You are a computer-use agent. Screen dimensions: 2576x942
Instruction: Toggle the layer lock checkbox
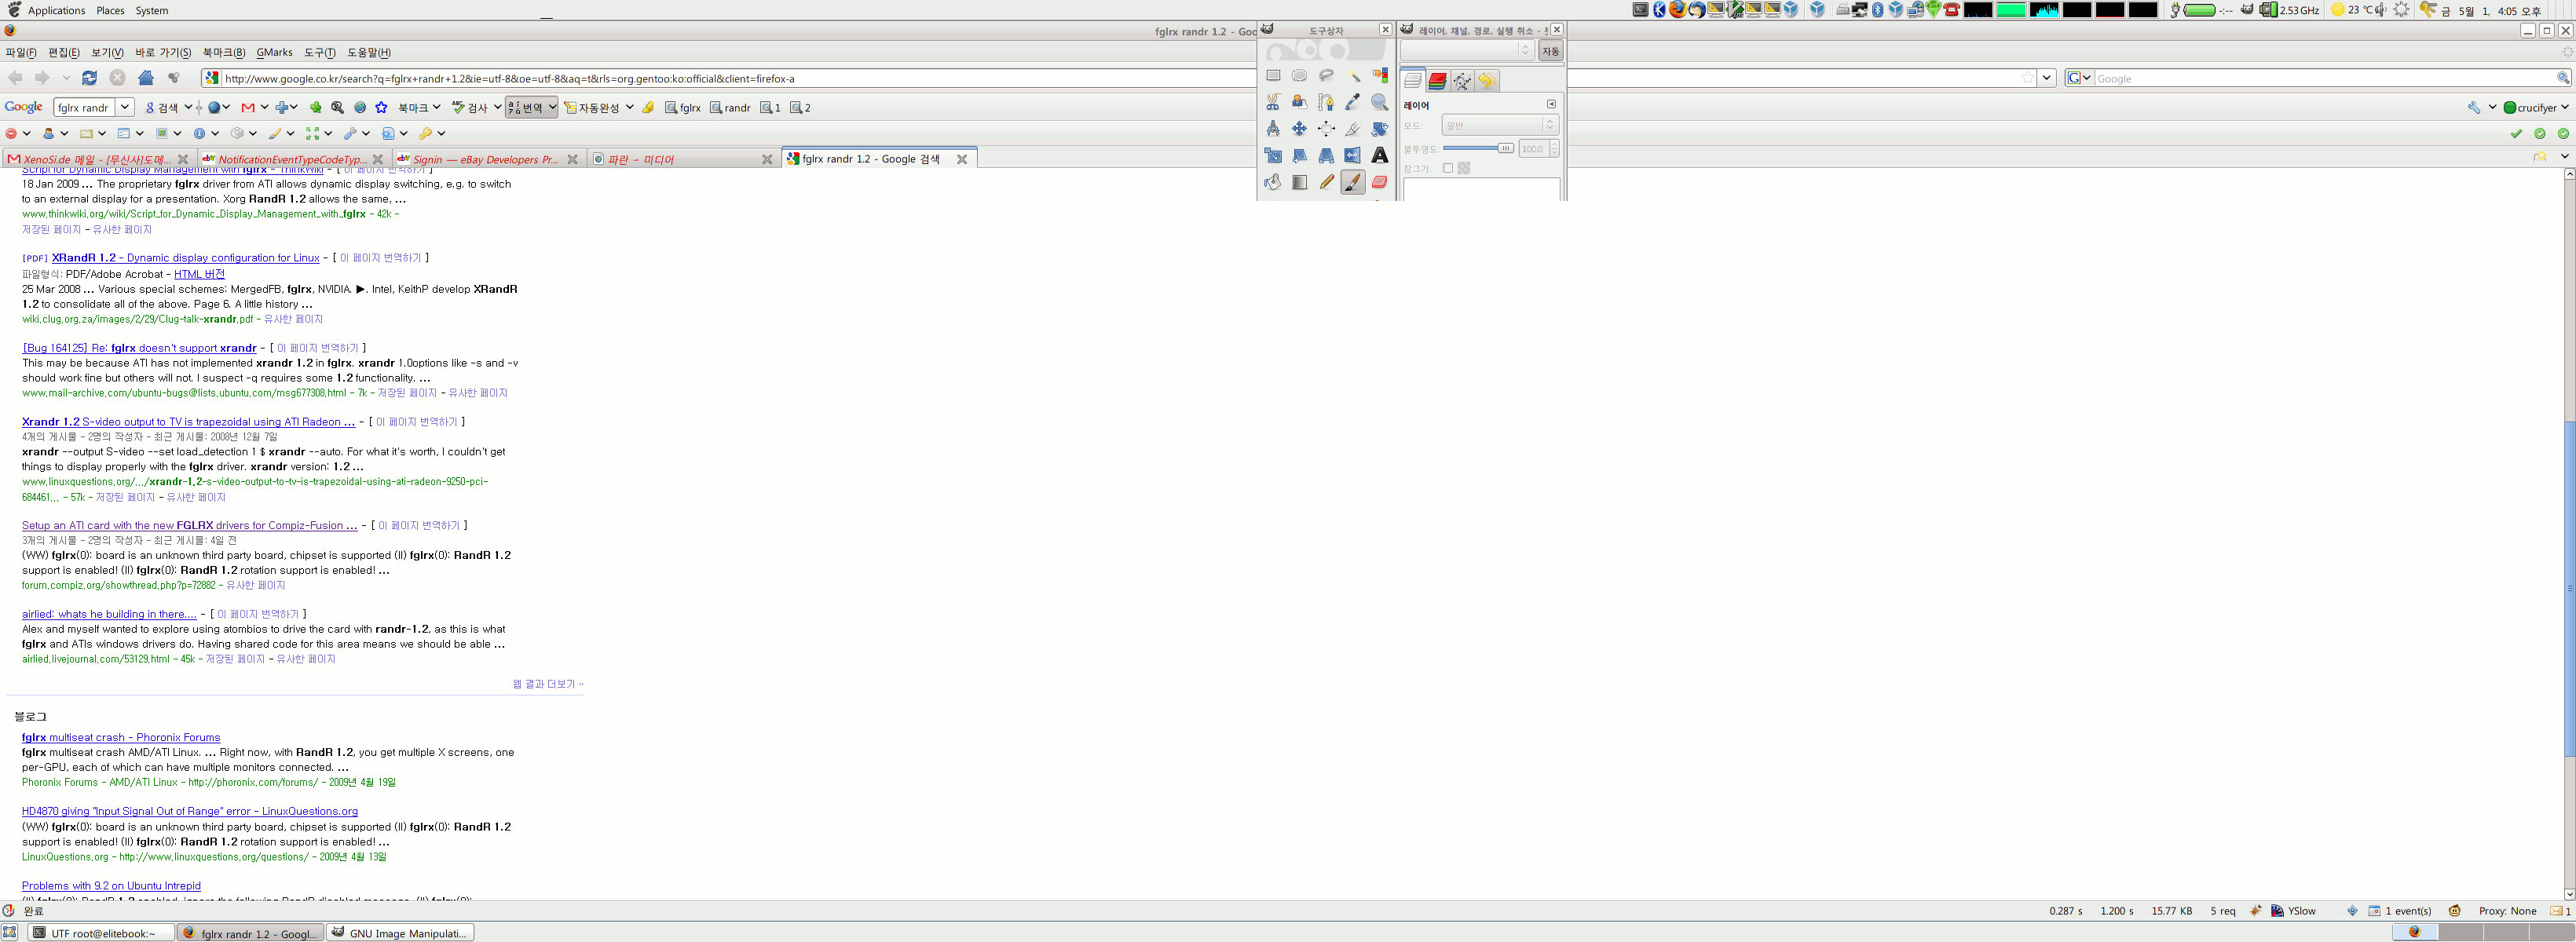(x=1447, y=168)
